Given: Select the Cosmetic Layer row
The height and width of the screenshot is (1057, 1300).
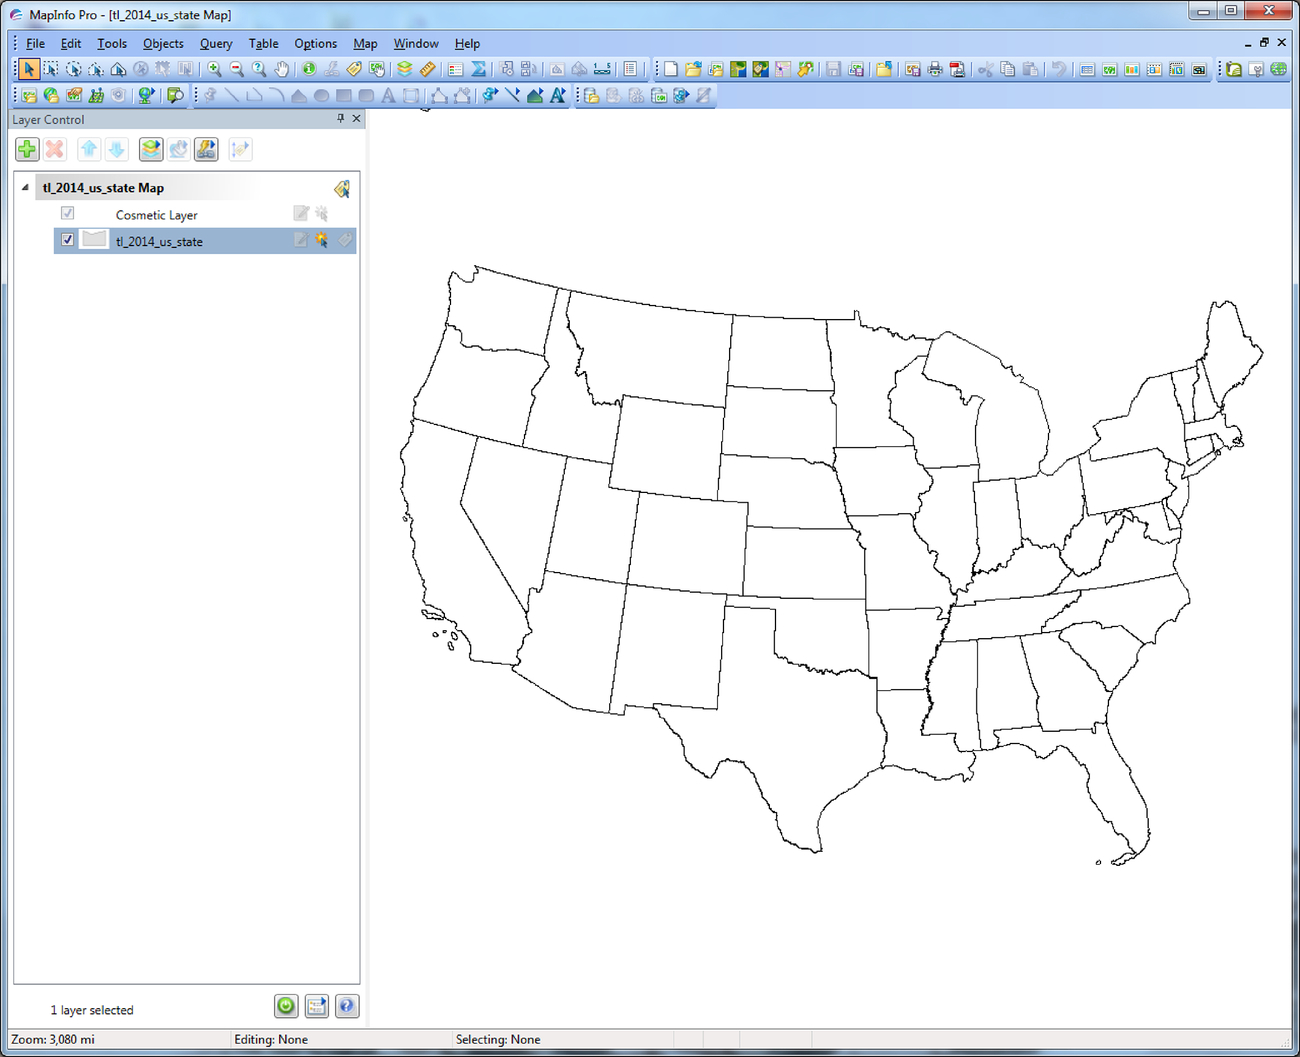Looking at the screenshot, I should pyautogui.click(x=205, y=214).
